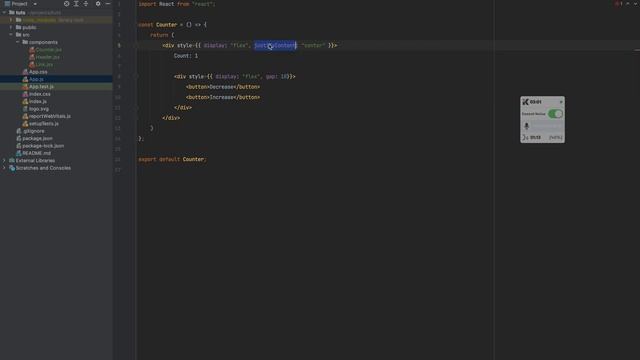Open the Project panel settings gear
Viewport: 640px width, 360px height.
coord(98,4)
